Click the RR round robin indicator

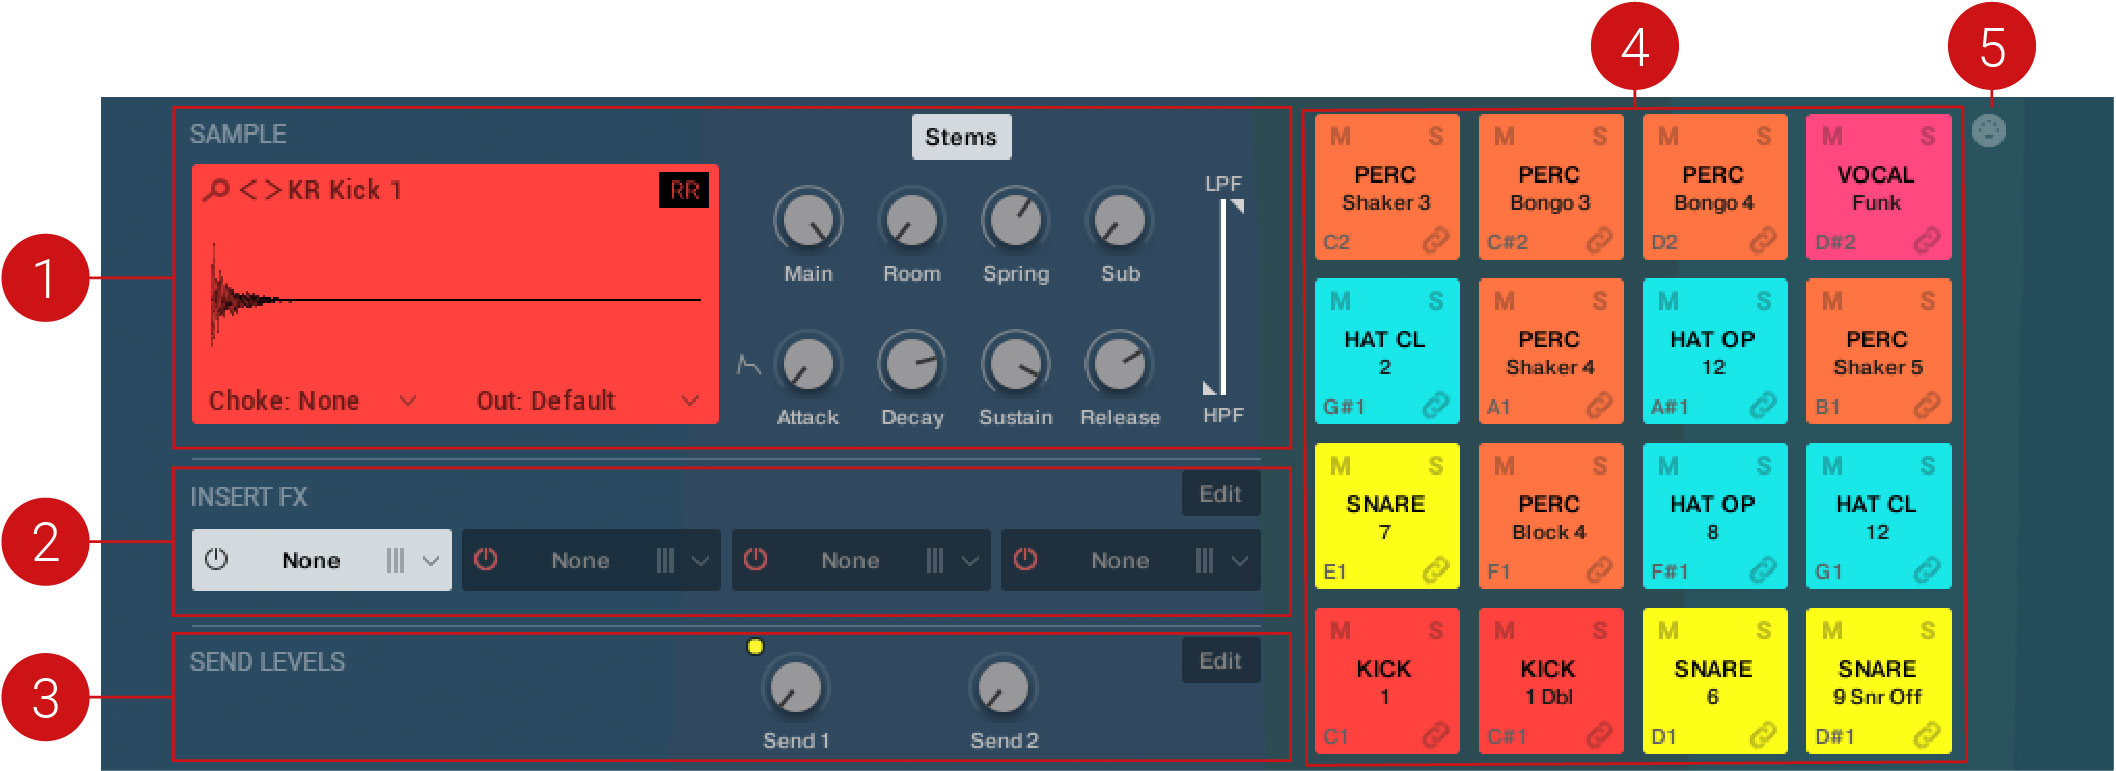click(x=684, y=190)
